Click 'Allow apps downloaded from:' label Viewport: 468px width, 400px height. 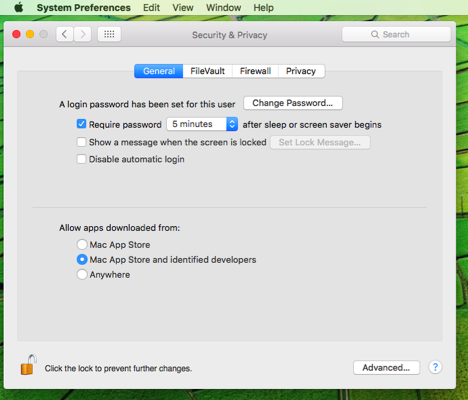coord(119,228)
